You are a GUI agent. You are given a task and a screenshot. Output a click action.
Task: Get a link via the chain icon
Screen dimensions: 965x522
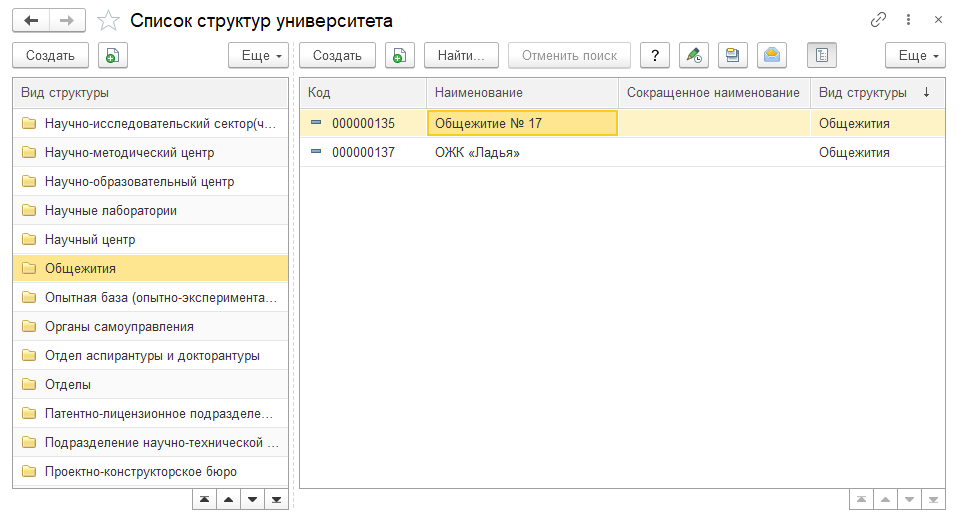tap(878, 20)
